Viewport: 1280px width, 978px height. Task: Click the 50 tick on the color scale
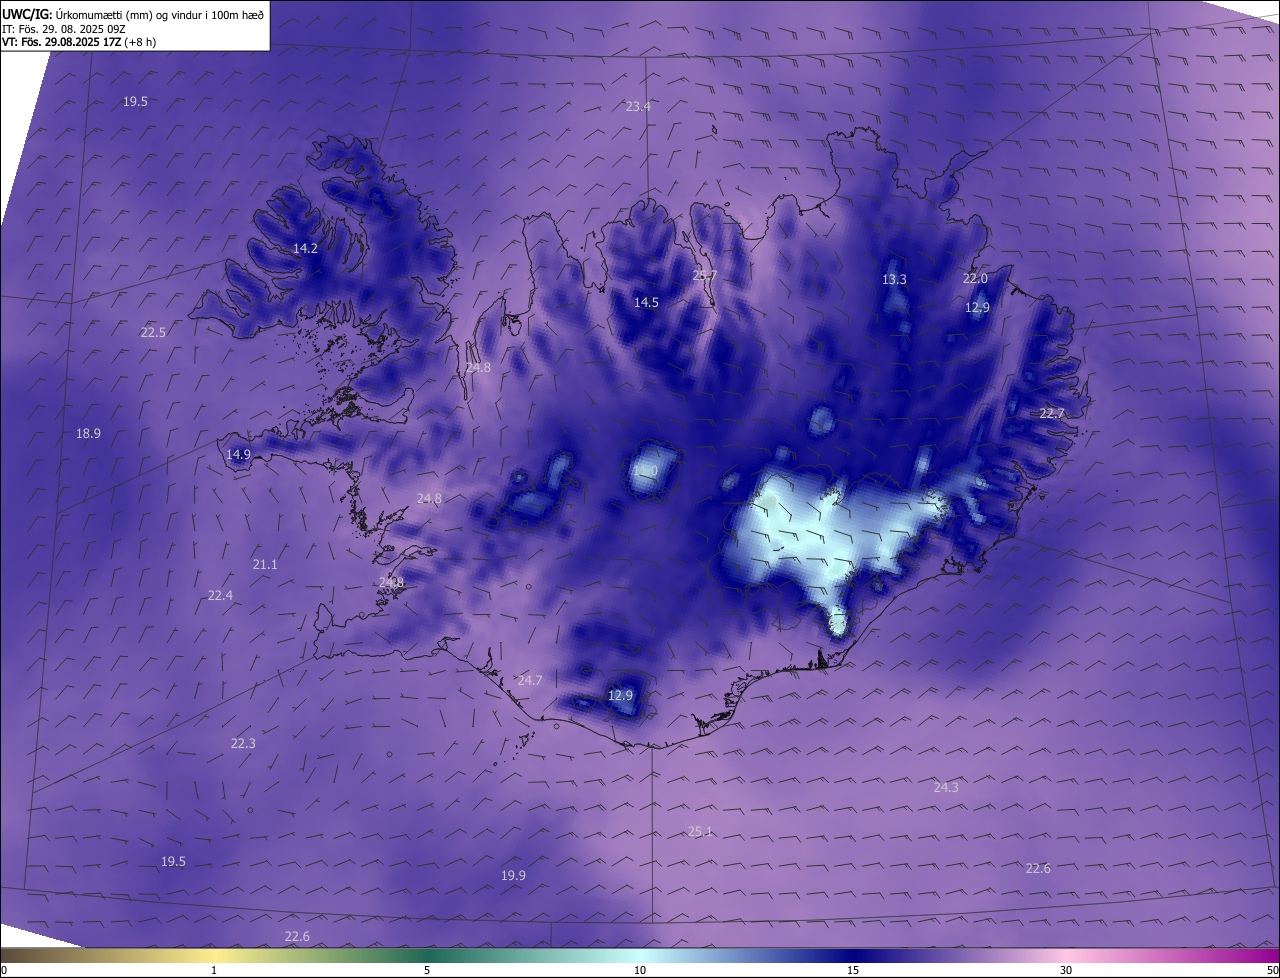(1272, 970)
